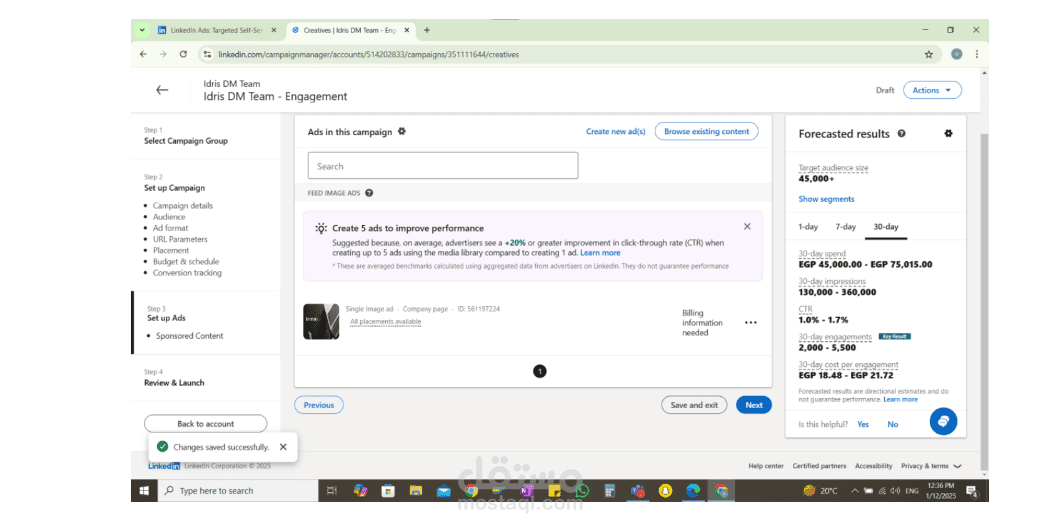Viewport: 1042px width, 525px height.
Task: Select the 30-day forecast tab
Action: coord(885,227)
